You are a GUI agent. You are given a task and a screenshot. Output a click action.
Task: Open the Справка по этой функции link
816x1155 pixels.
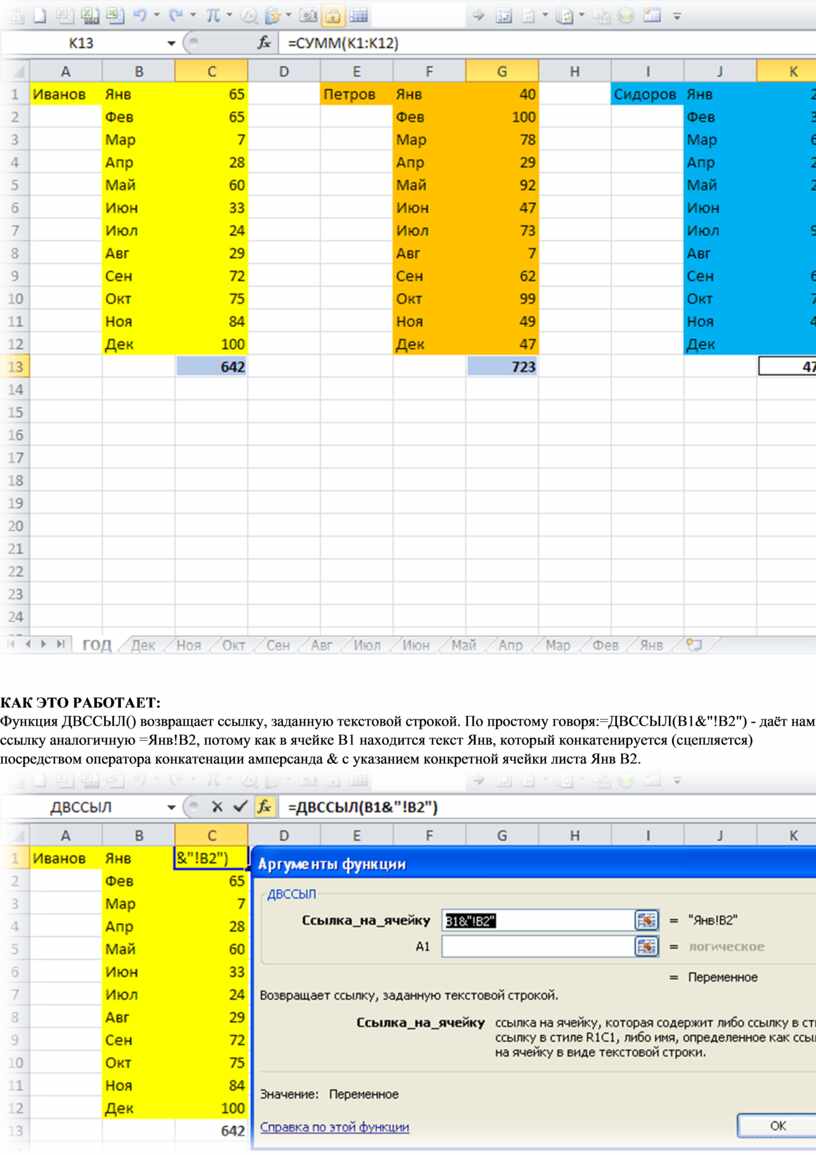pyautogui.click(x=334, y=1126)
